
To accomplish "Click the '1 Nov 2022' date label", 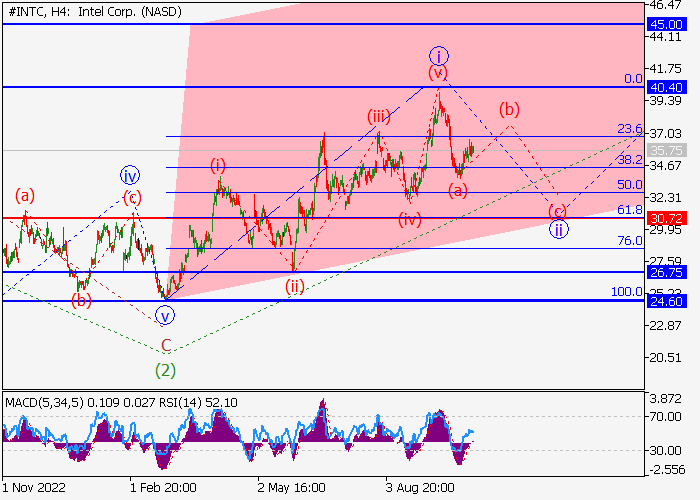I will [34, 488].
